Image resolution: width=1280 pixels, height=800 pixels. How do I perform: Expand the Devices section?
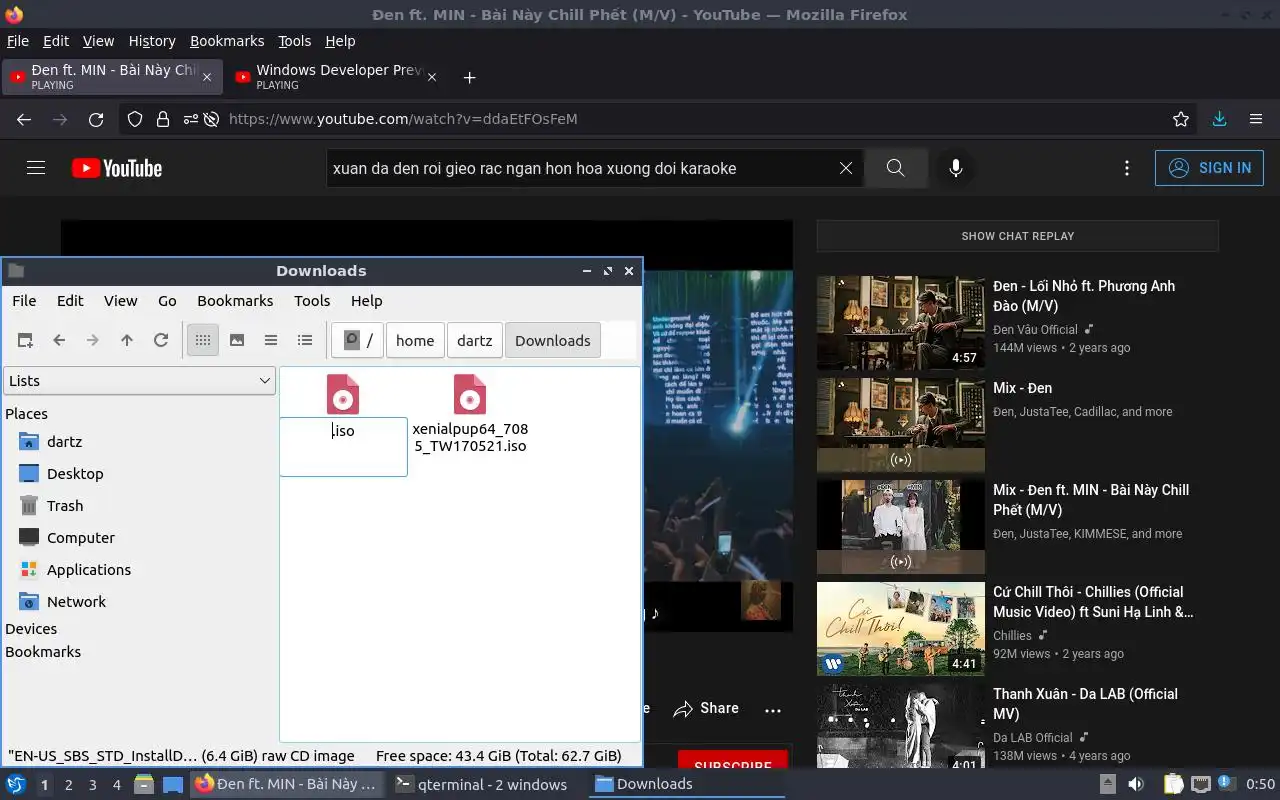(x=31, y=629)
